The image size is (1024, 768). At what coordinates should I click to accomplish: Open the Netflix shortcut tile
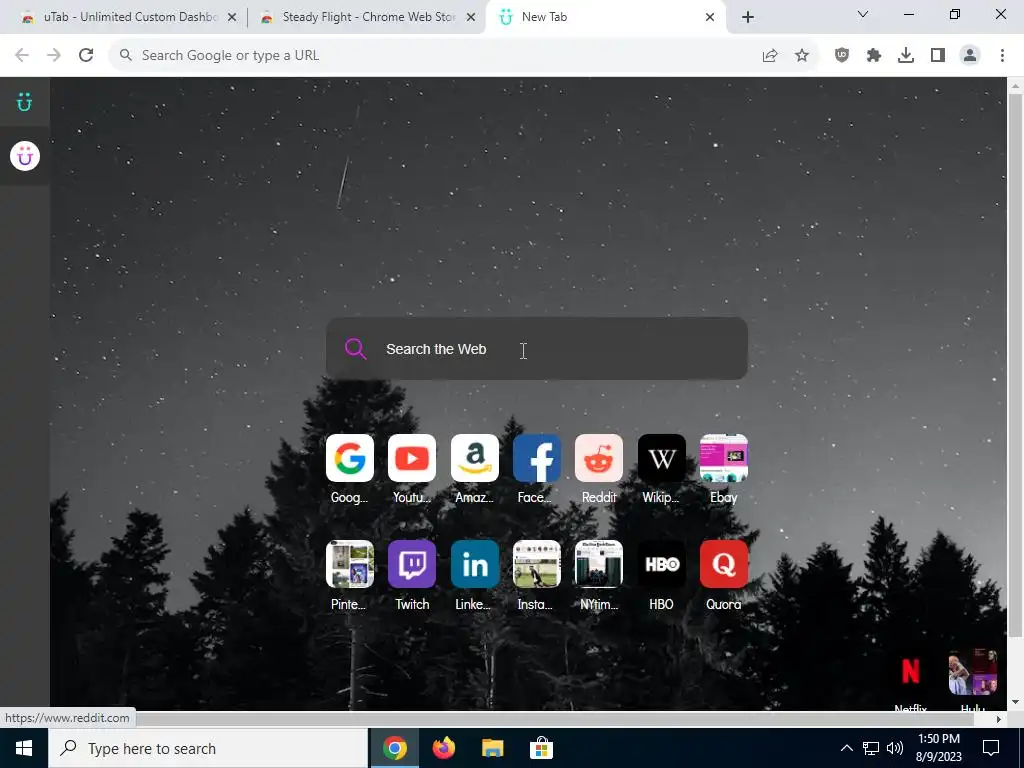pyautogui.click(x=910, y=671)
